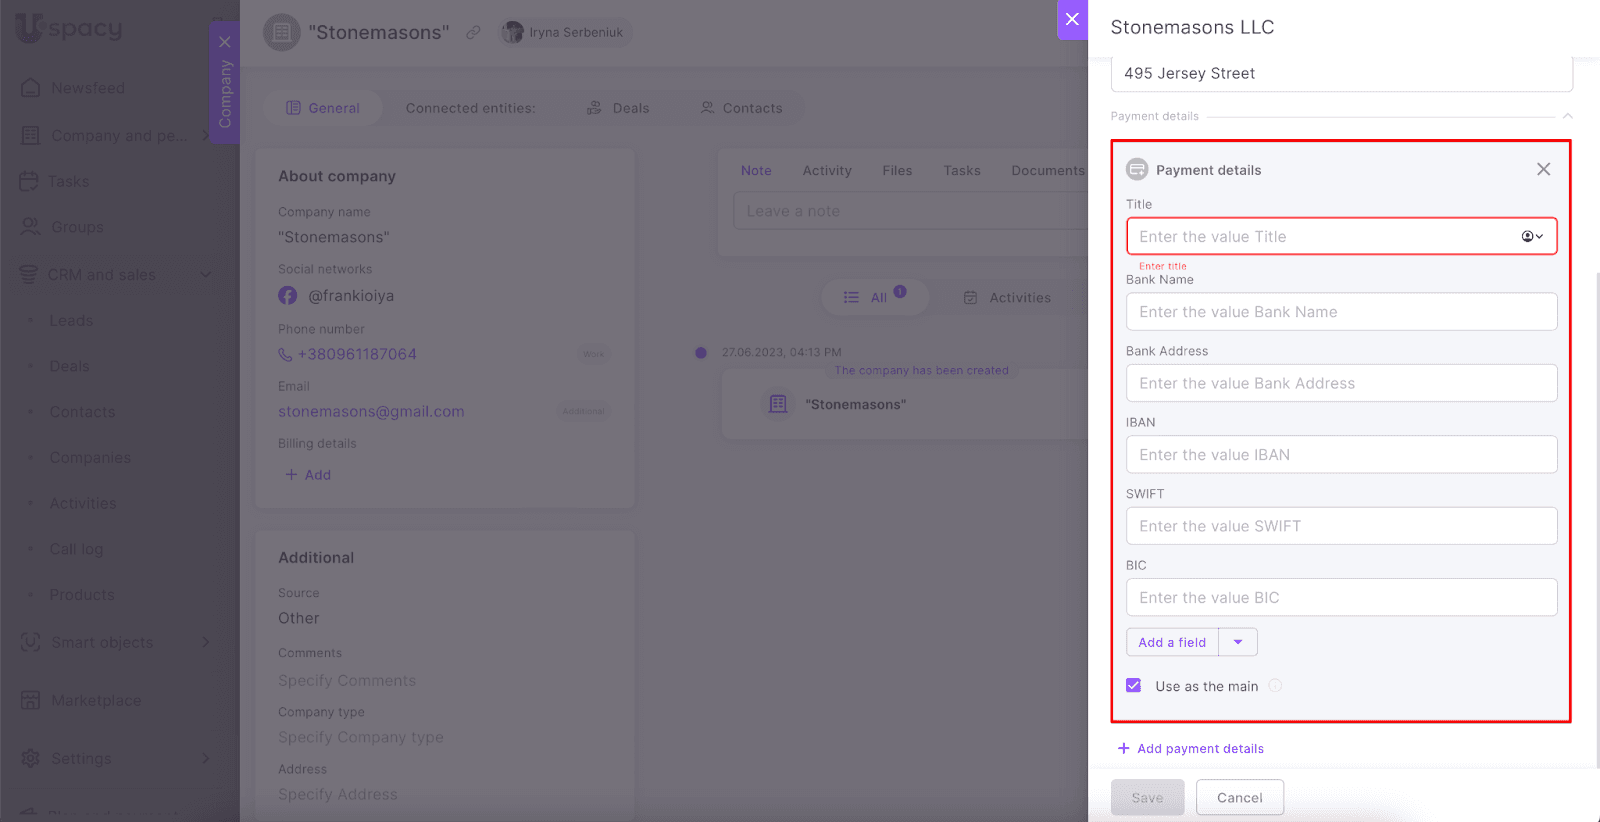
Task: Click the info icon beside Use as the main
Action: [1275, 686]
